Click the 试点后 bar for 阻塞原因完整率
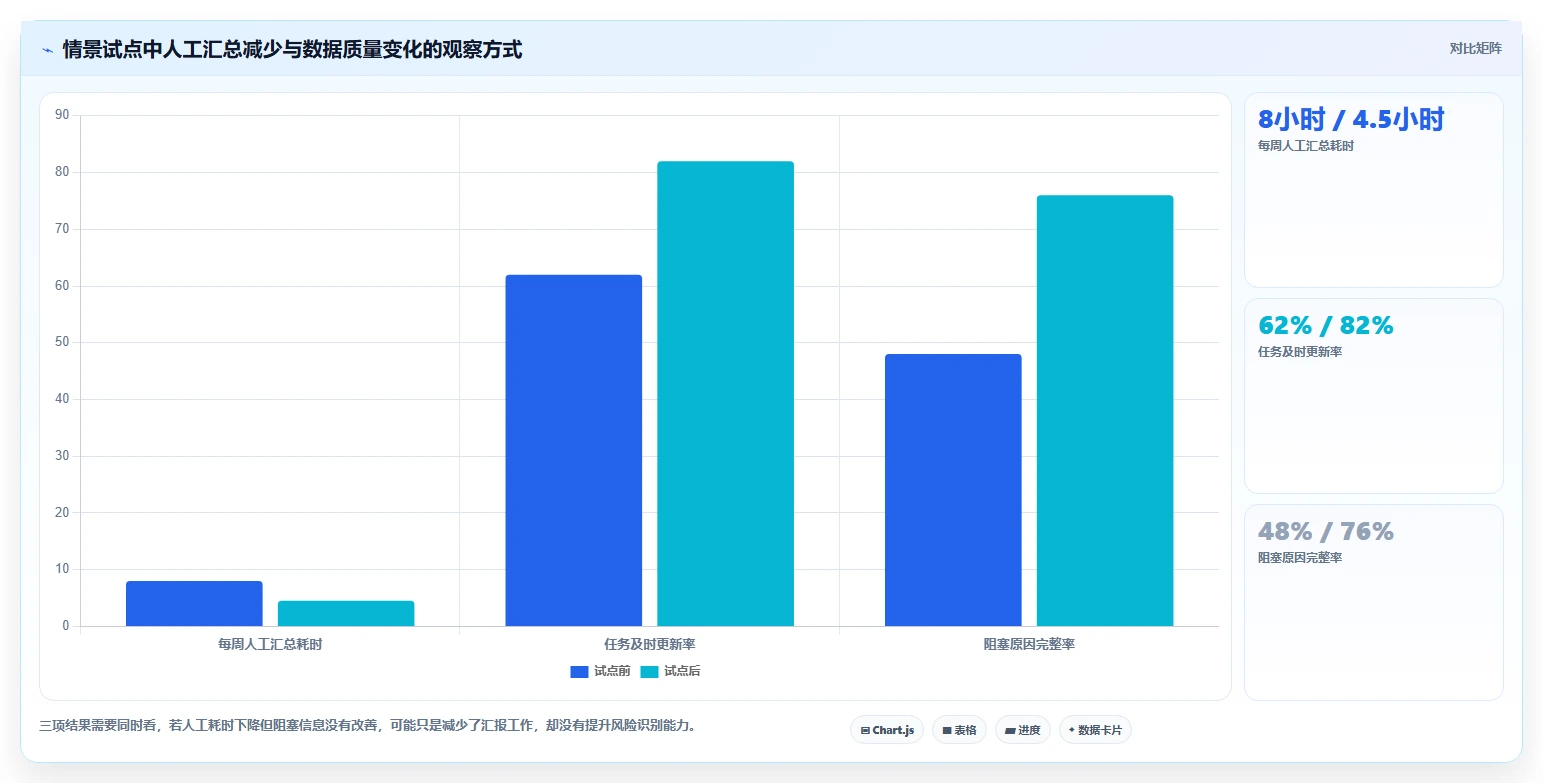Viewport: 1543px width, 783px height. coord(1105,411)
